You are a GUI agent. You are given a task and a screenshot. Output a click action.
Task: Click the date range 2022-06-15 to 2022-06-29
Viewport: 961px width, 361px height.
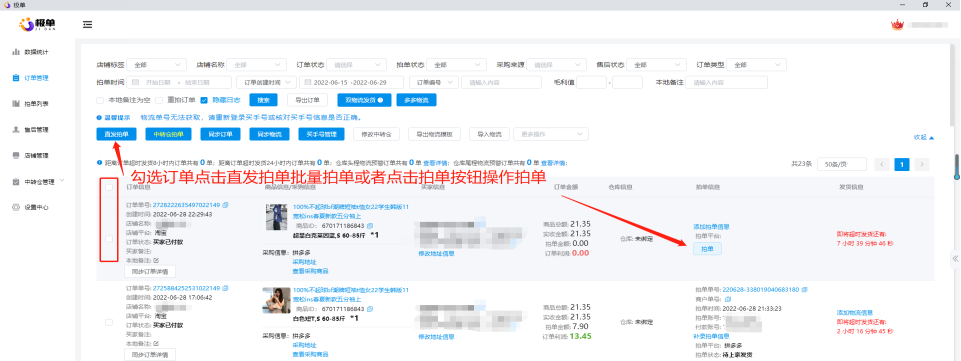point(351,82)
